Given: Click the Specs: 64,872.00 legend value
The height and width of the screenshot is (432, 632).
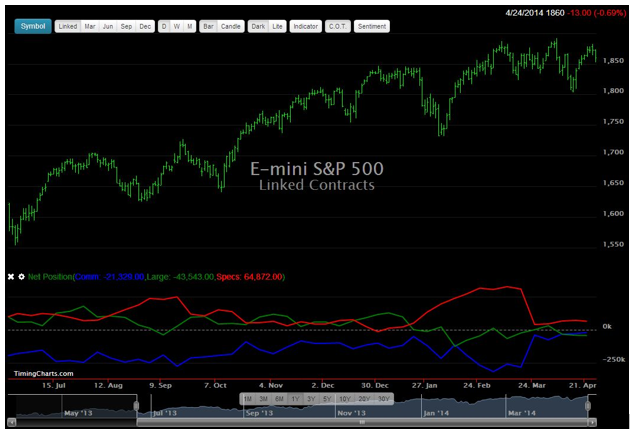Looking at the screenshot, I should click(x=249, y=277).
